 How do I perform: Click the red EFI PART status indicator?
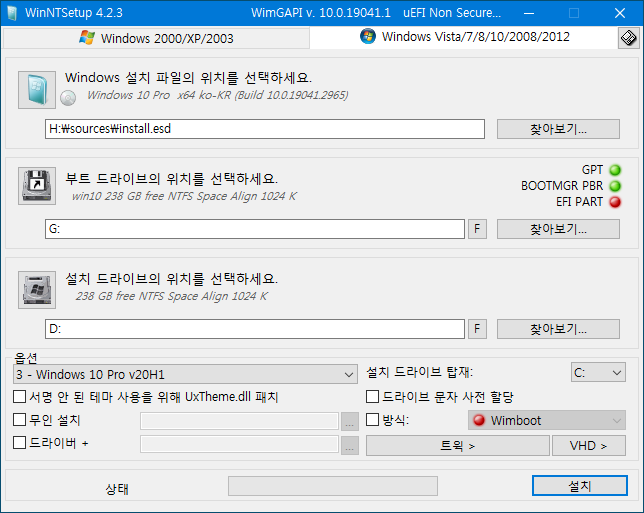click(615, 202)
